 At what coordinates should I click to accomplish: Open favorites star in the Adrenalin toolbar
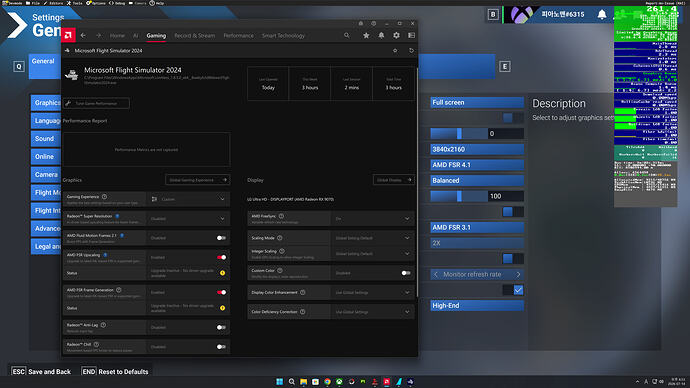pyautogui.click(x=366, y=36)
